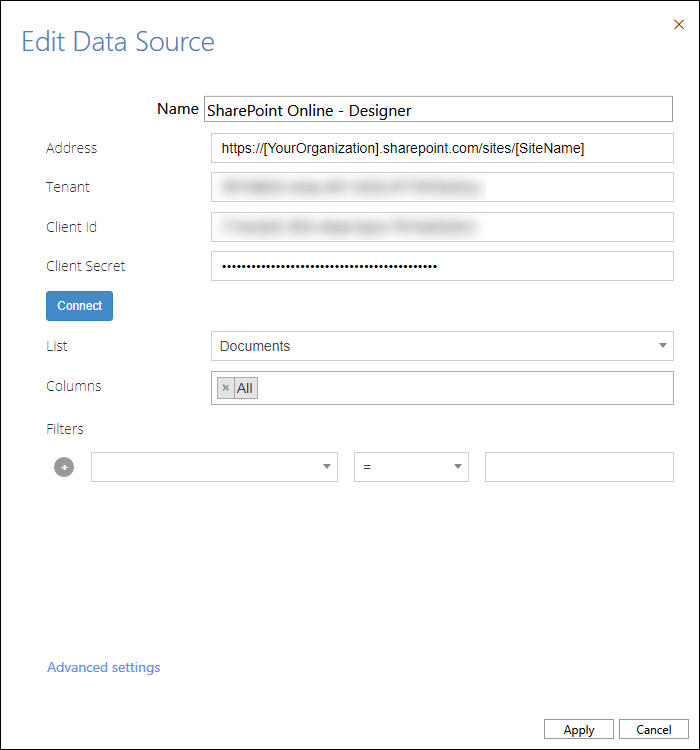Open the filter operator dropdown
700x750 pixels.
pos(411,467)
